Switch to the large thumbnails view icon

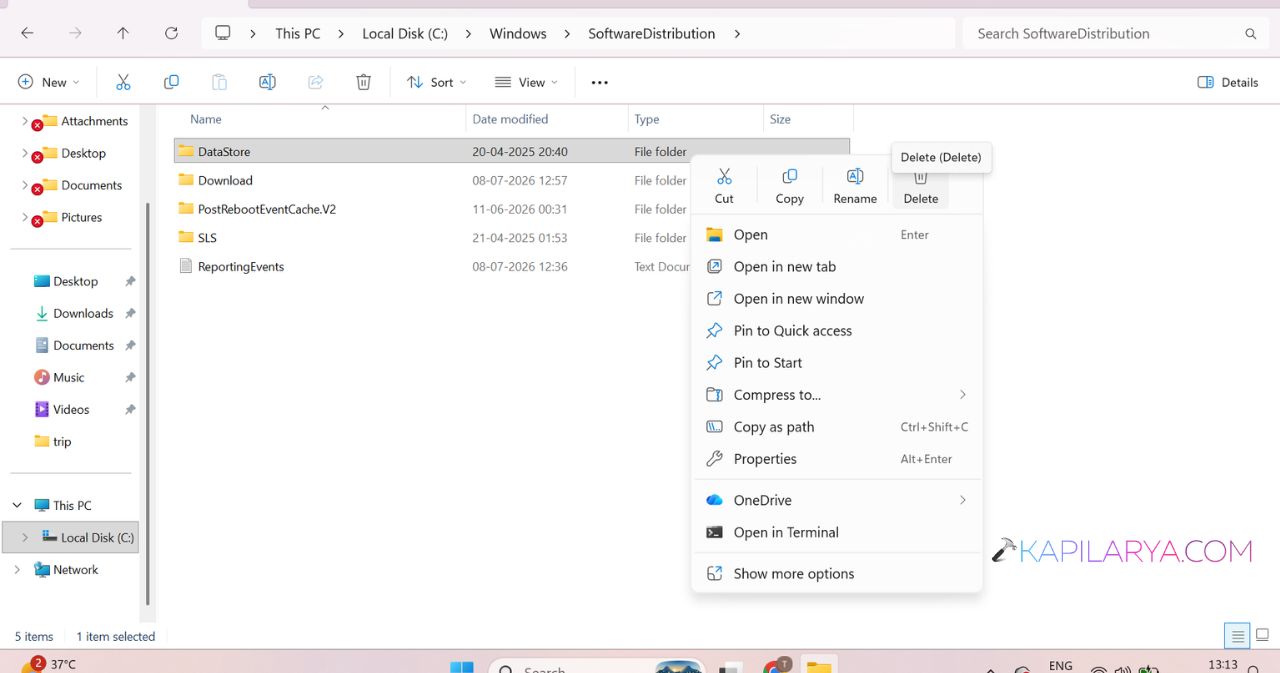(x=1263, y=635)
